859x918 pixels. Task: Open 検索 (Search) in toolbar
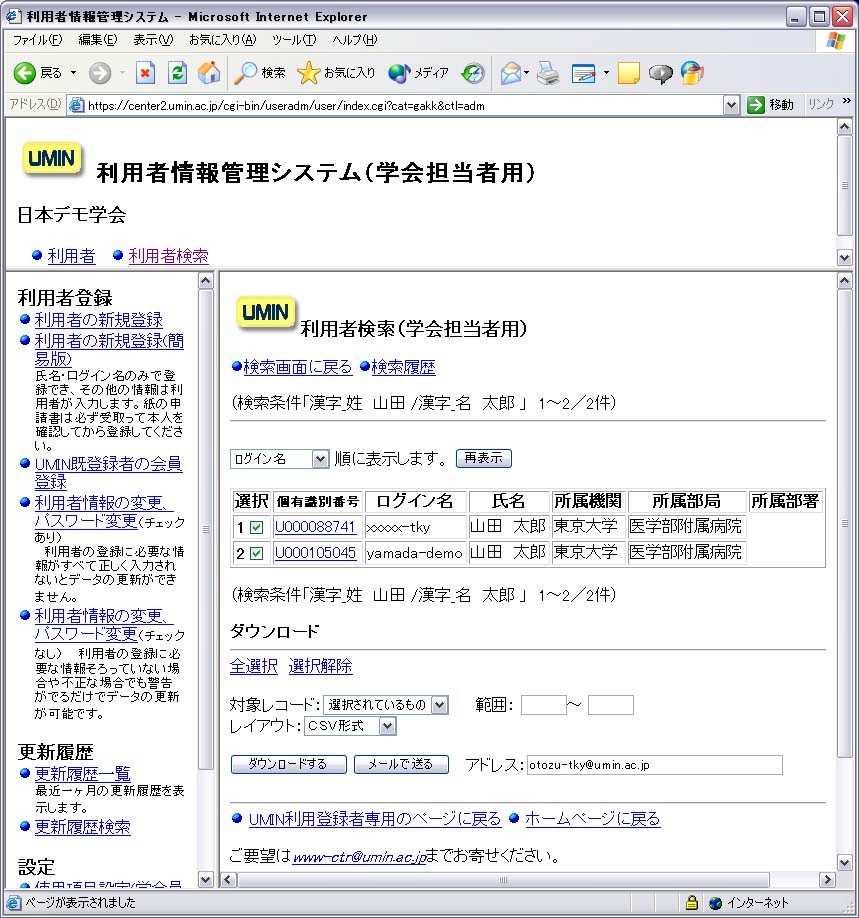coord(260,73)
